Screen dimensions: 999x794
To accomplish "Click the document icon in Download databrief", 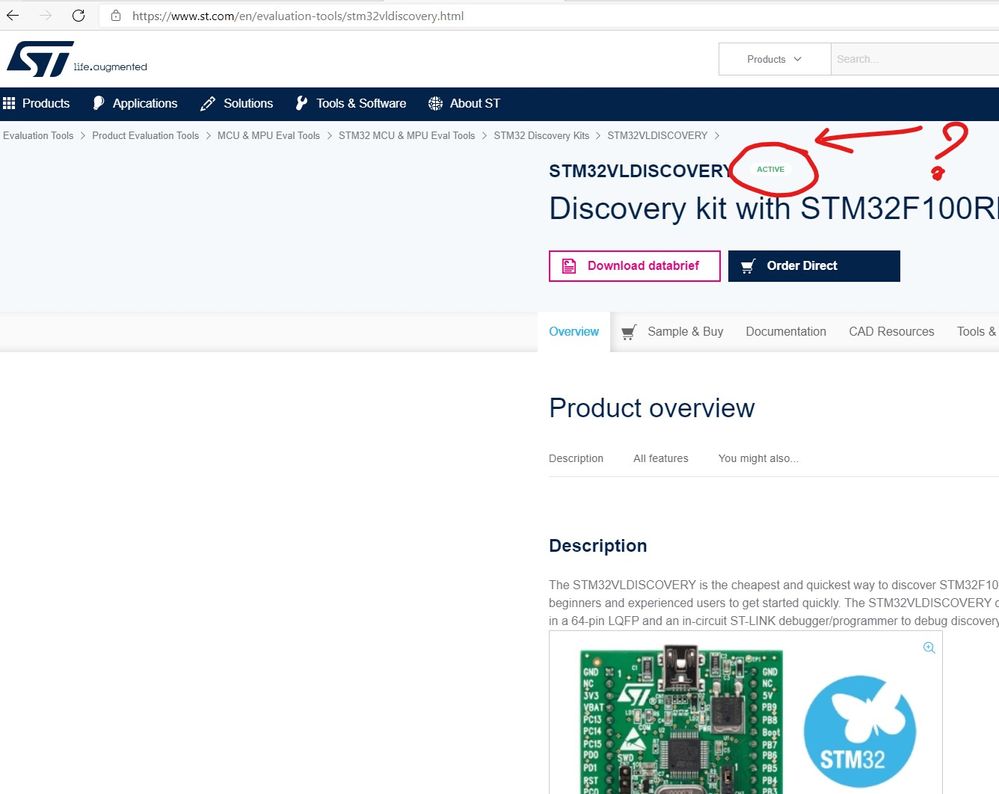I will (569, 266).
